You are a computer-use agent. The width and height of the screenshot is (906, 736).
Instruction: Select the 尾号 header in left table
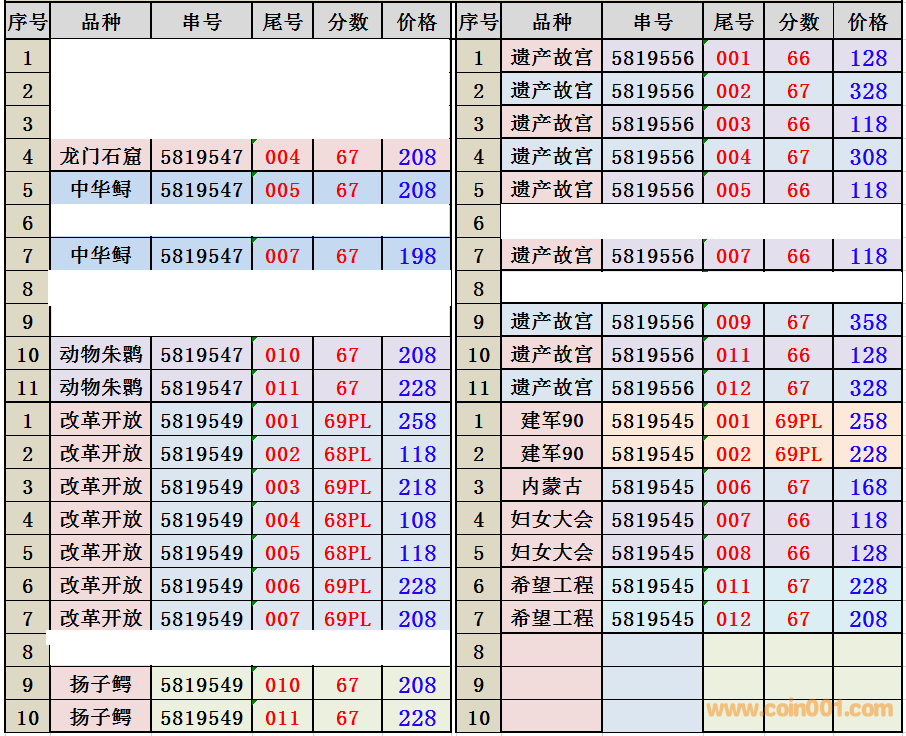pos(282,22)
